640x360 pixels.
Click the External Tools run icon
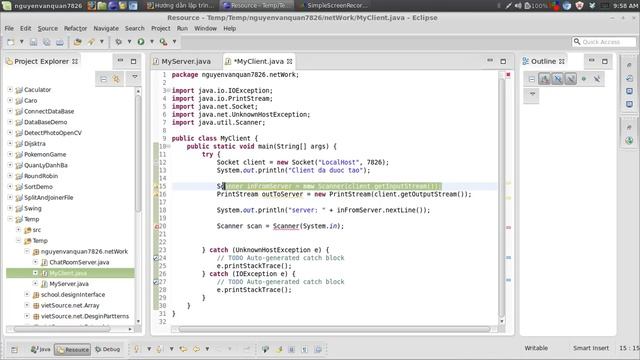click(x=163, y=42)
